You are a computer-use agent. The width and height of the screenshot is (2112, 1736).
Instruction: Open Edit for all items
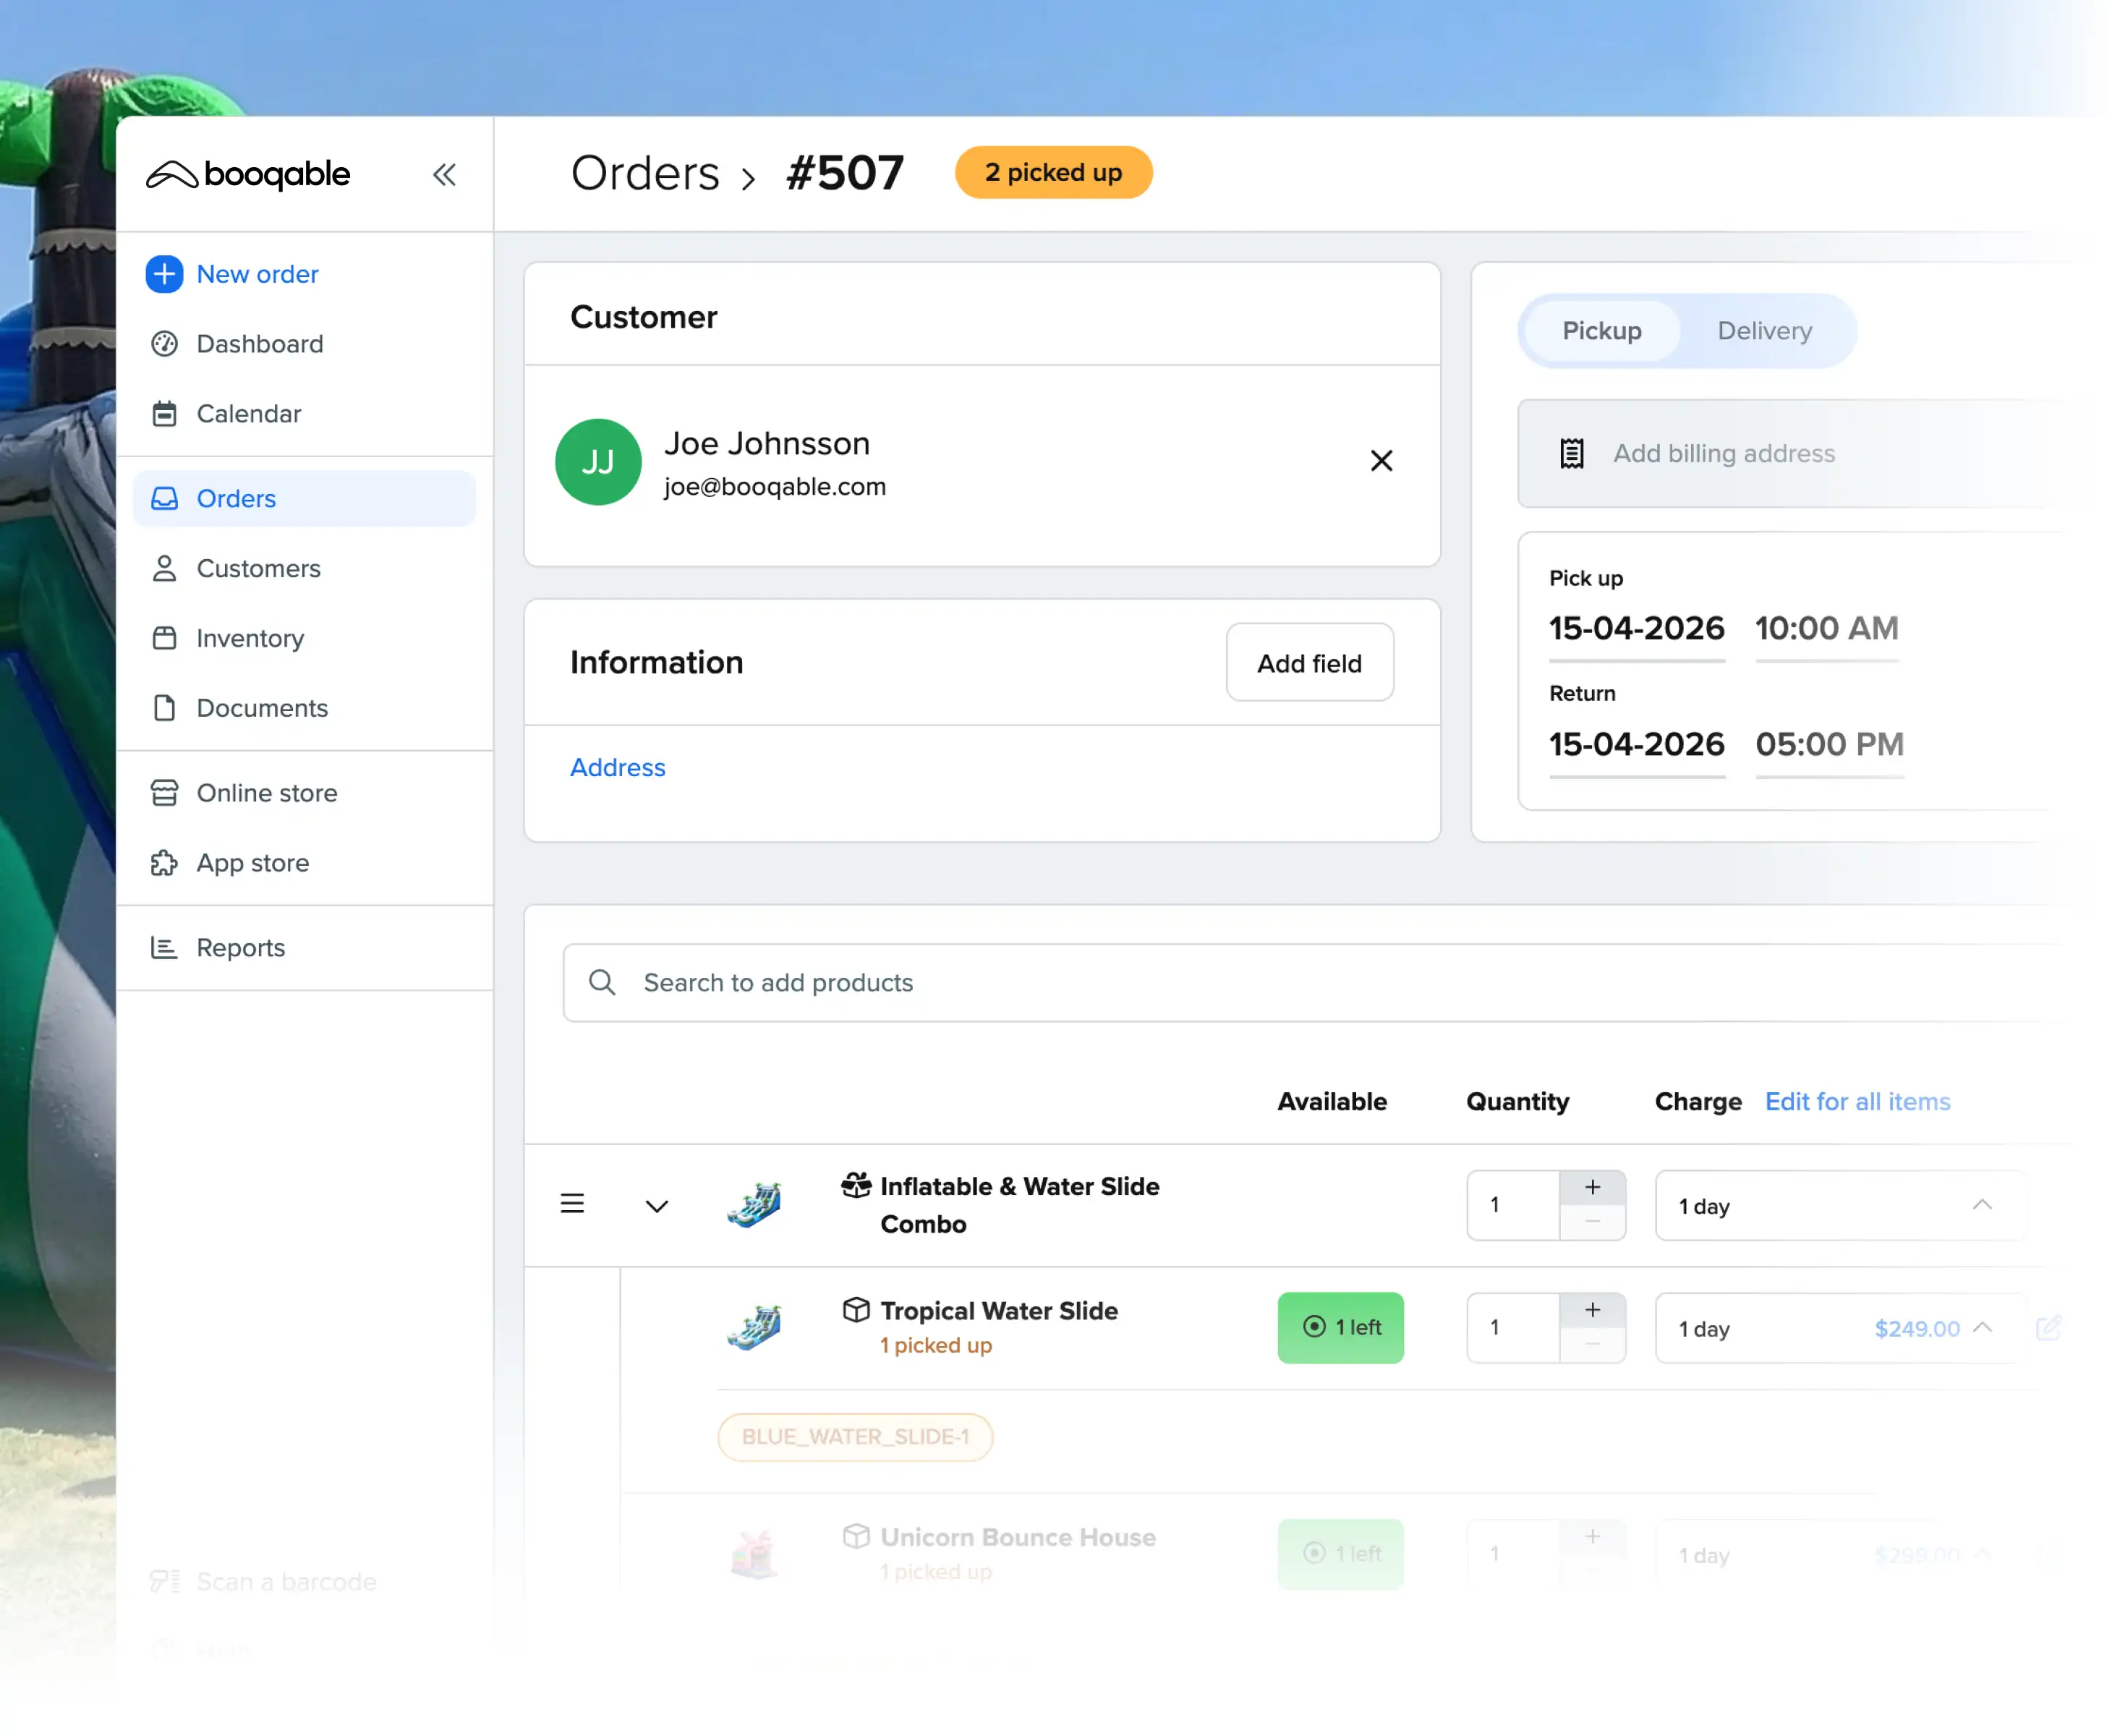click(x=1857, y=1101)
